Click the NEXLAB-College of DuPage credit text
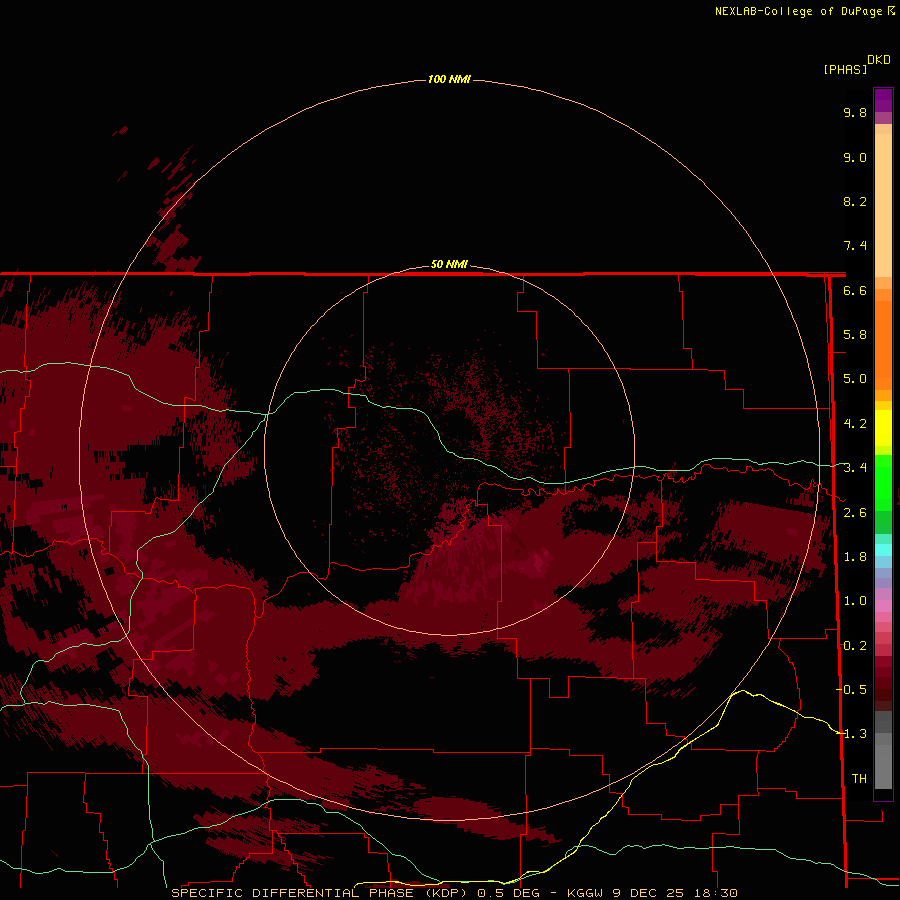 pyautogui.click(x=805, y=11)
